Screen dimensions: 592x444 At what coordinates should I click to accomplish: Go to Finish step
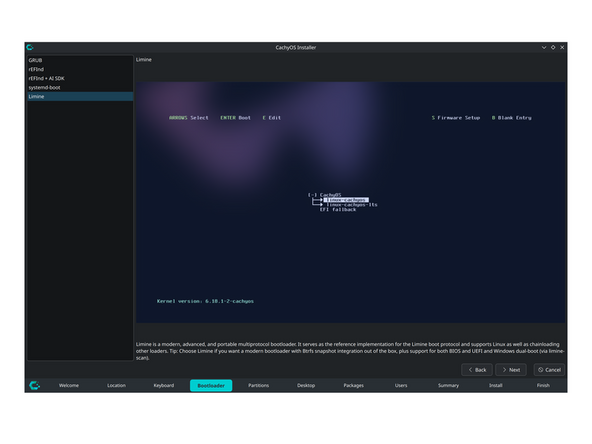coord(543,385)
